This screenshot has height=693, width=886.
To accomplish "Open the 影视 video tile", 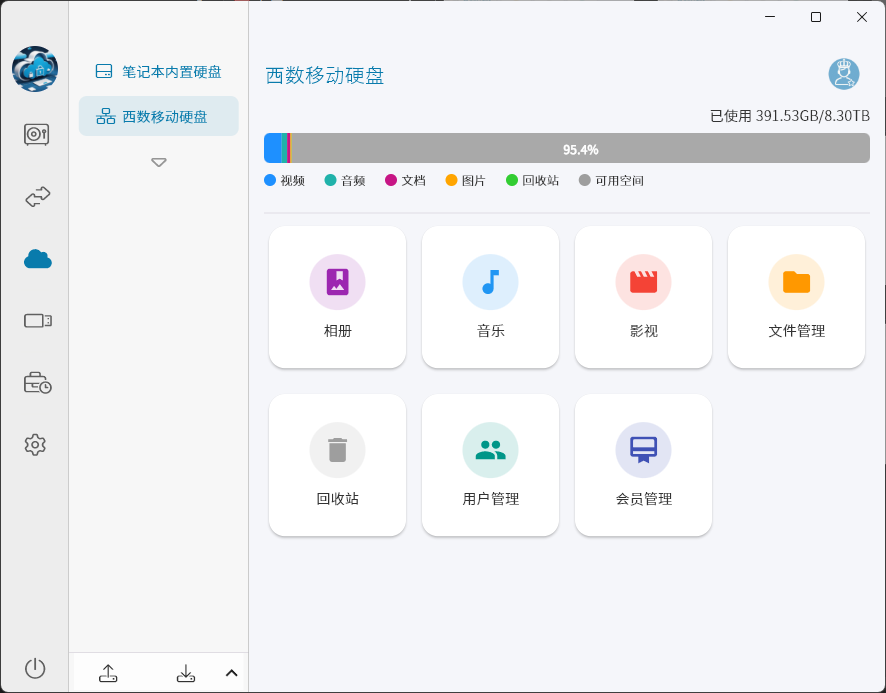I will (x=643, y=297).
